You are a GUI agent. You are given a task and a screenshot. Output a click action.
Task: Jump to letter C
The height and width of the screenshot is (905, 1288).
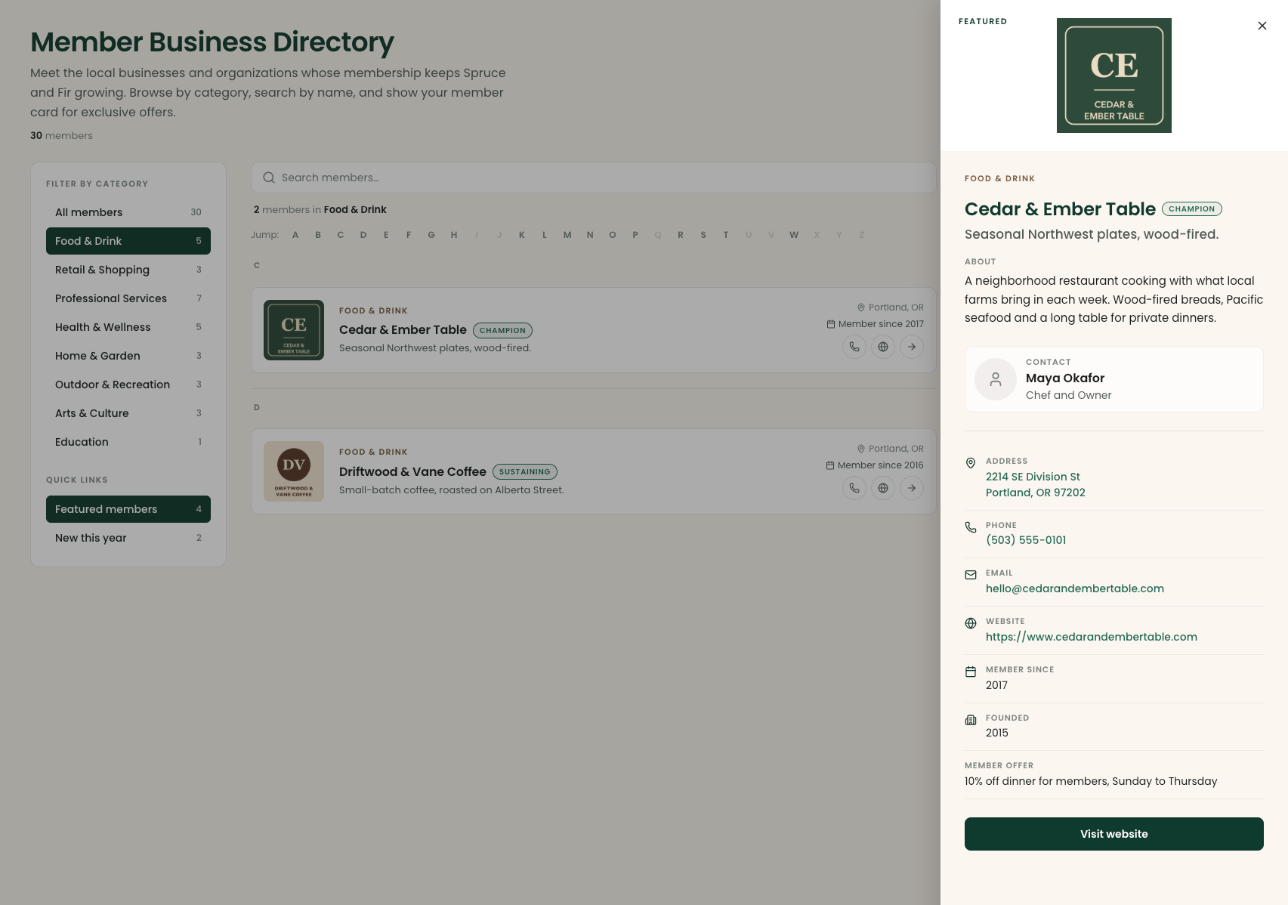click(x=340, y=235)
